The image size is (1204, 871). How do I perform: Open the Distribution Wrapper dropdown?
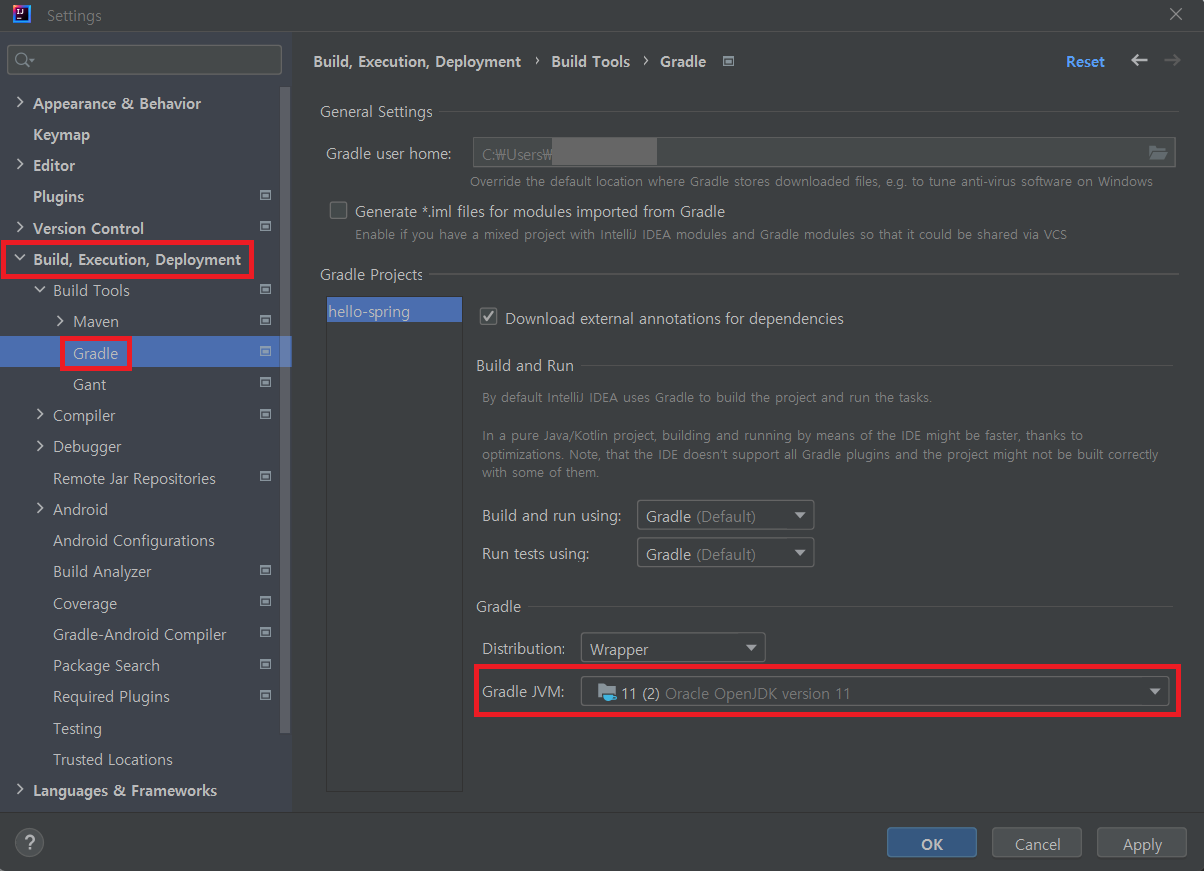click(673, 648)
